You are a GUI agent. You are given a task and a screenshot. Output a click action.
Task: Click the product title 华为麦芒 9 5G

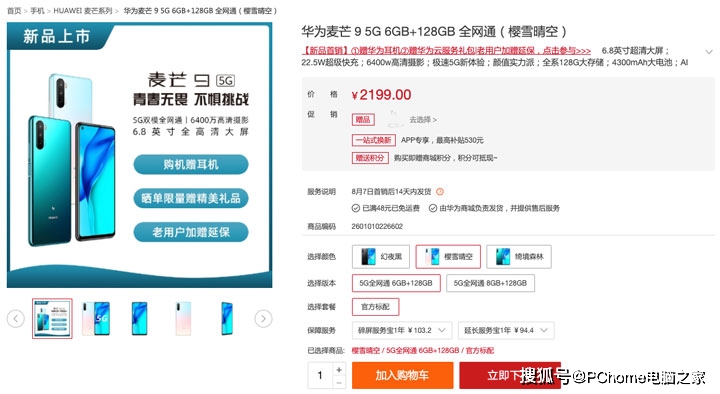click(x=434, y=32)
